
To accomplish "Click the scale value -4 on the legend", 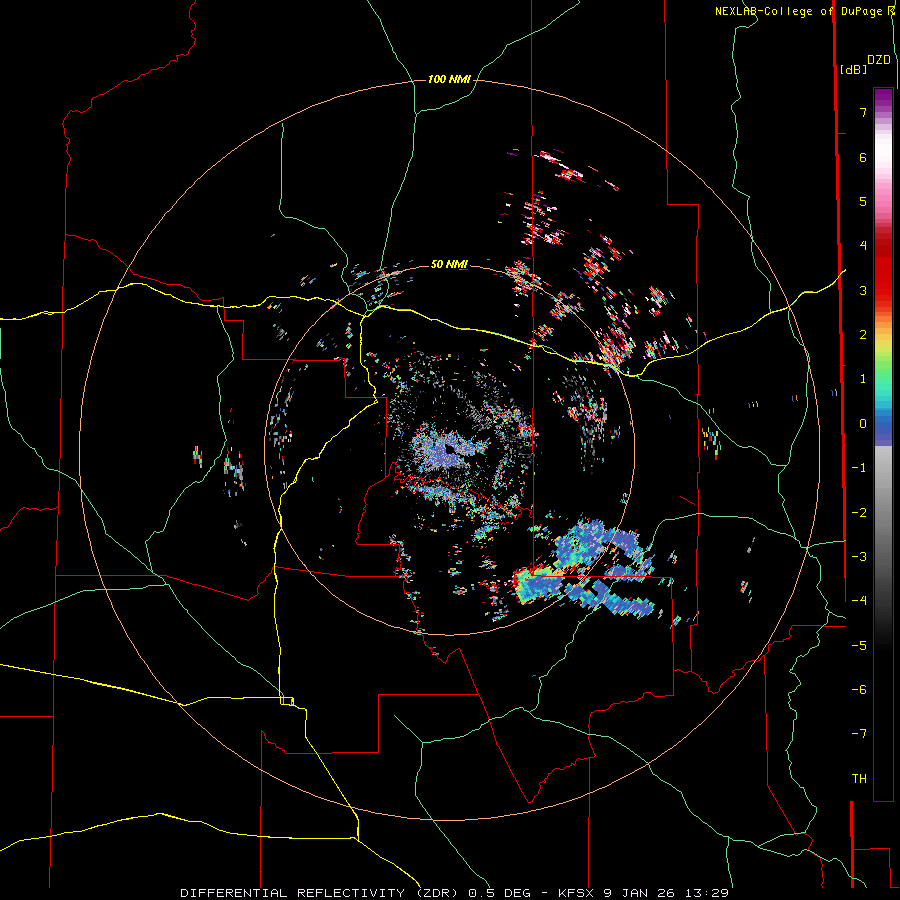I will (x=859, y=601).
